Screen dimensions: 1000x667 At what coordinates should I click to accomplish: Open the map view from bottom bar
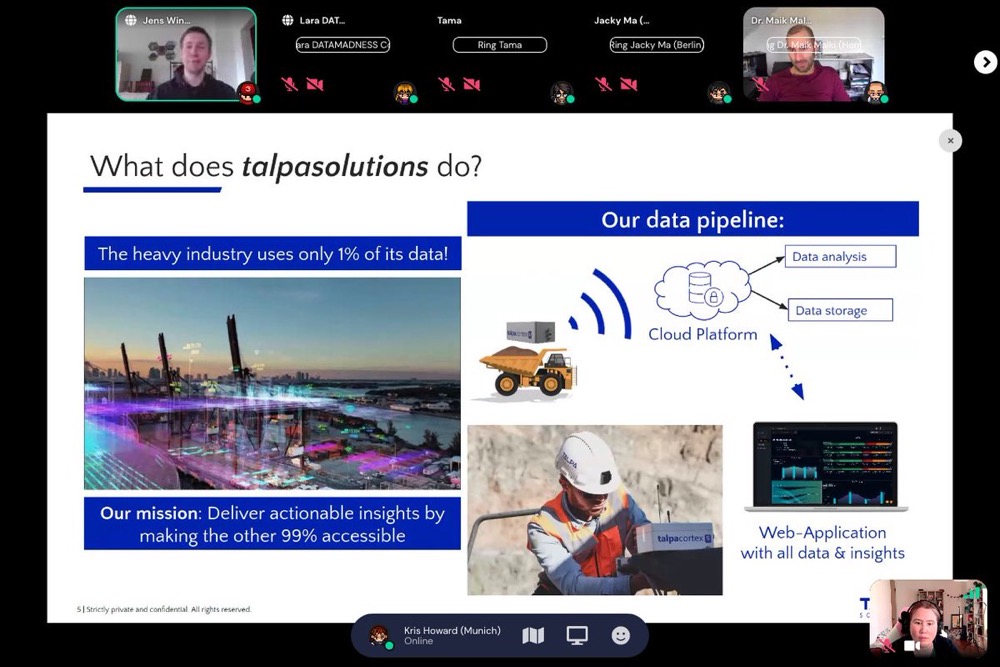click(533, 635)
